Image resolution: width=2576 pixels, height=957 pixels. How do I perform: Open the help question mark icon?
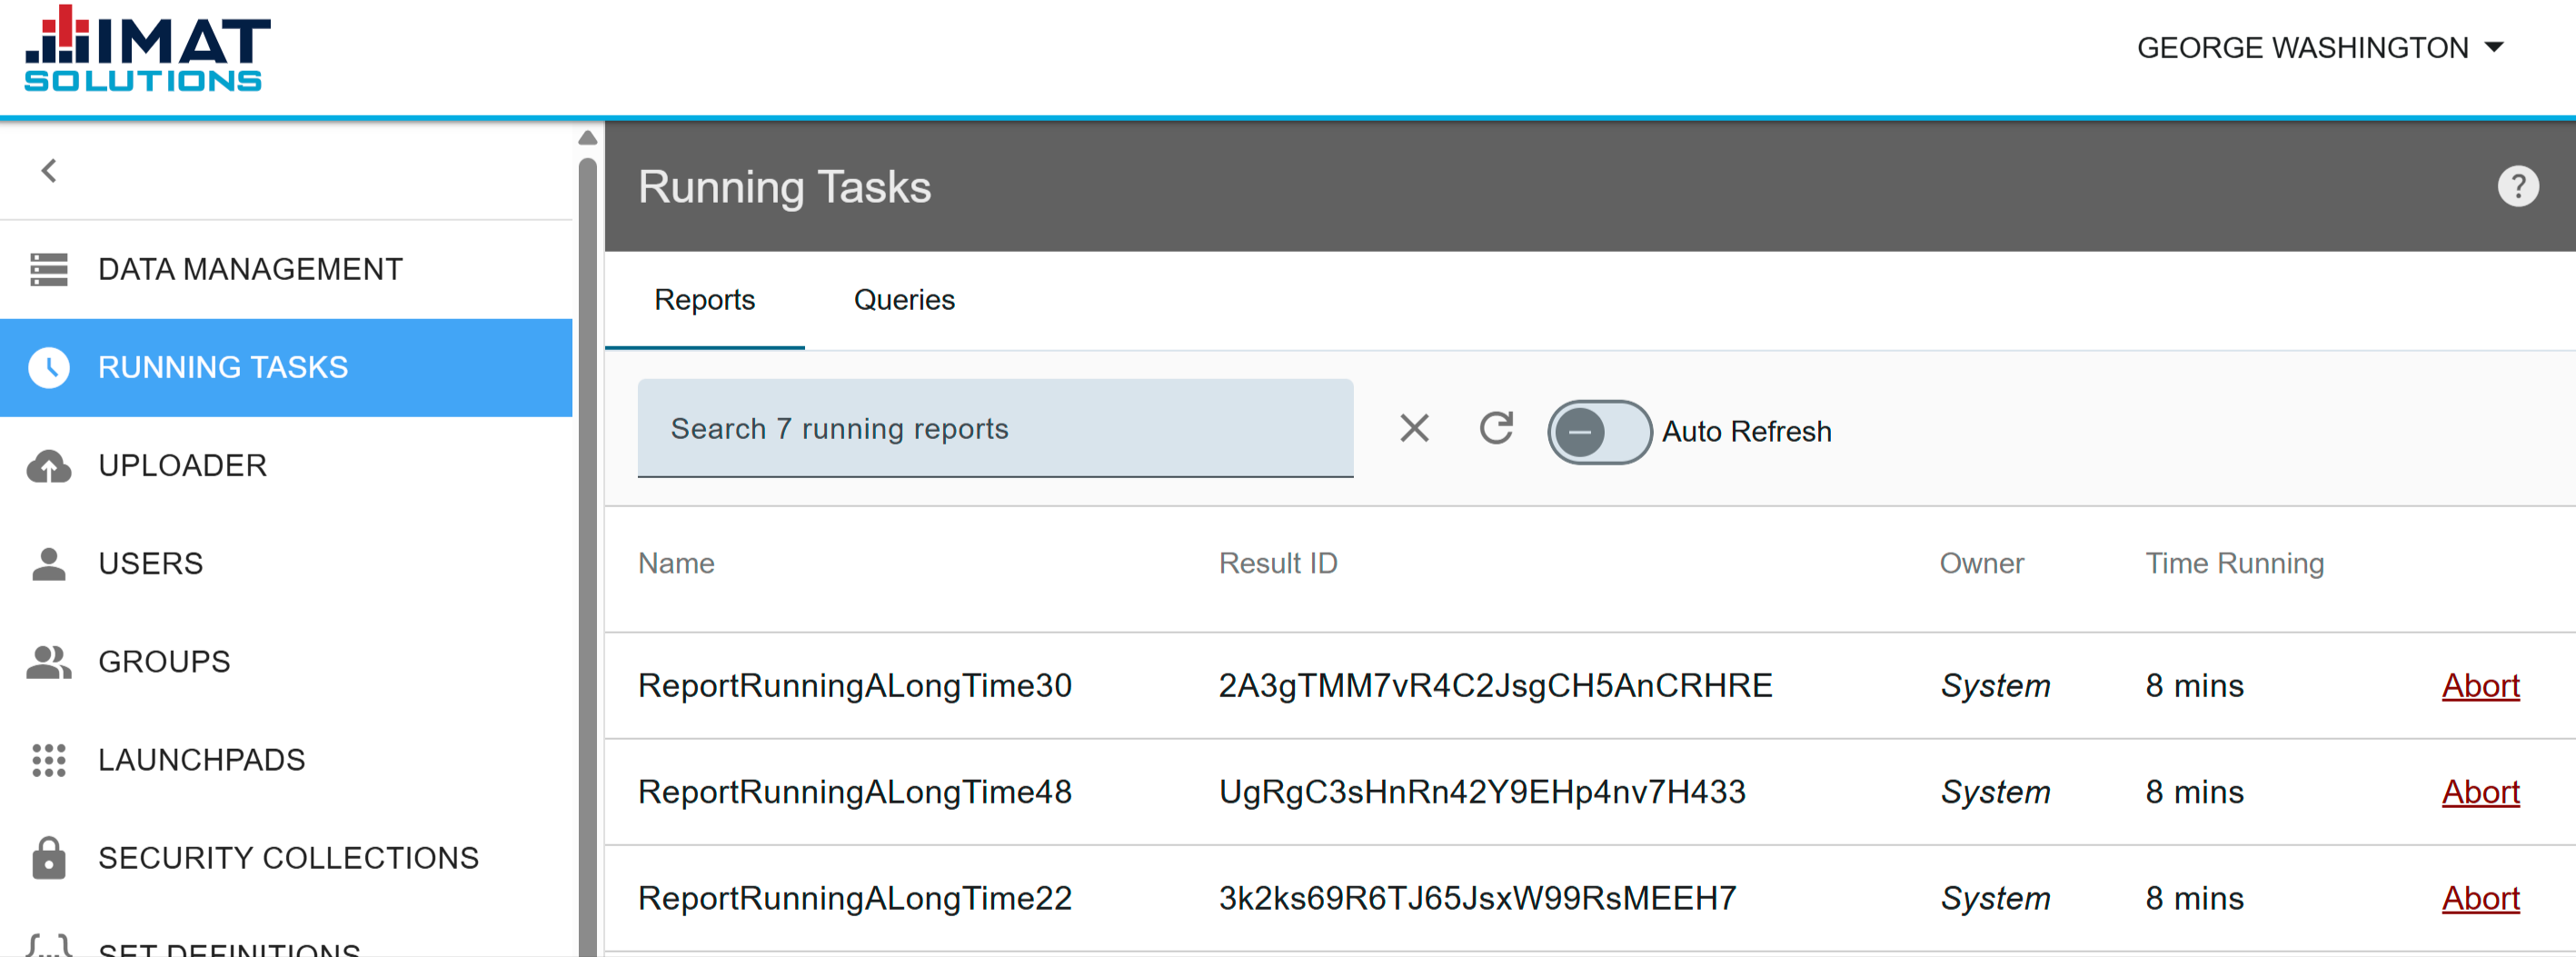point(2517,186)
